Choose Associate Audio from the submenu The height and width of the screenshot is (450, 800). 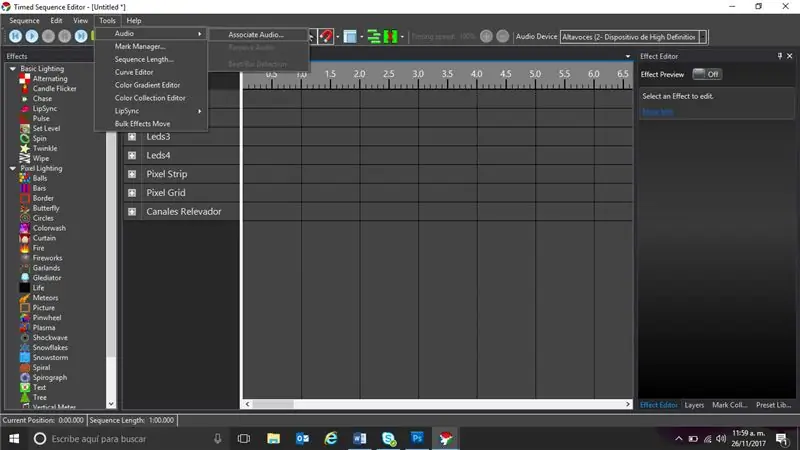click(258, 35)
